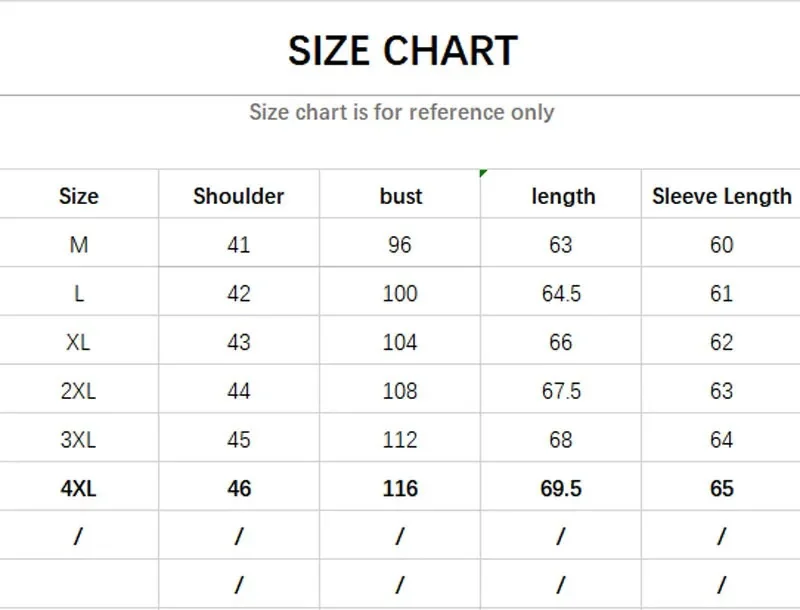Select the XL size cell

pos(78,342)
